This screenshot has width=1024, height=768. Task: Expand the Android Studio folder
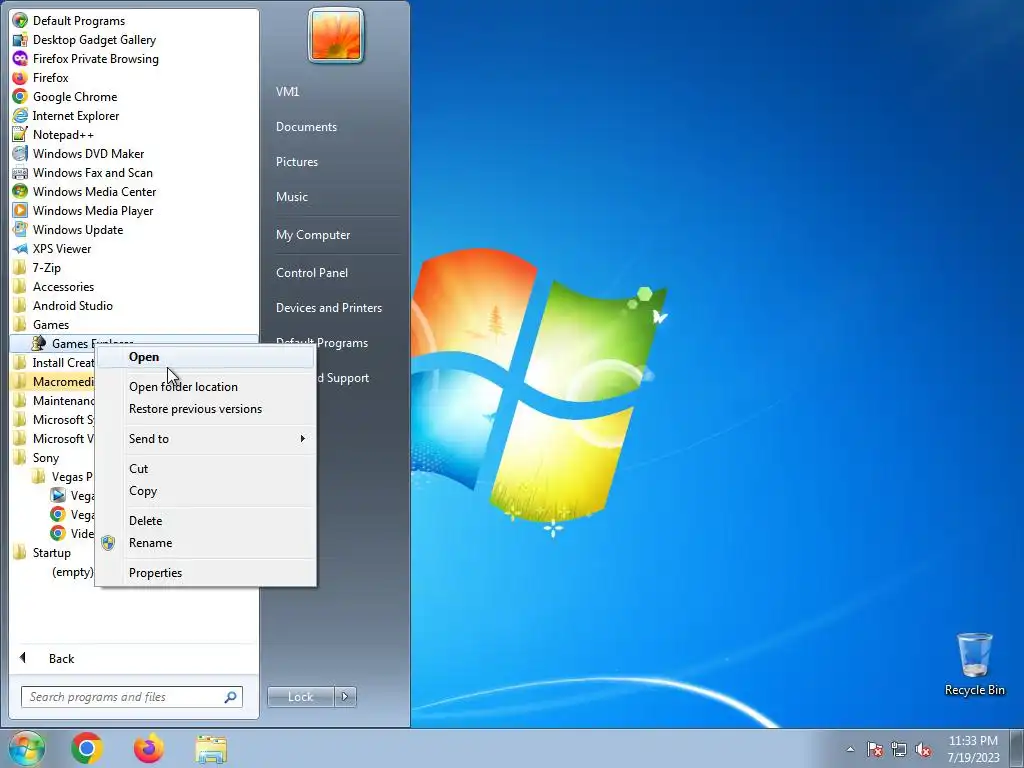[63, 306]
